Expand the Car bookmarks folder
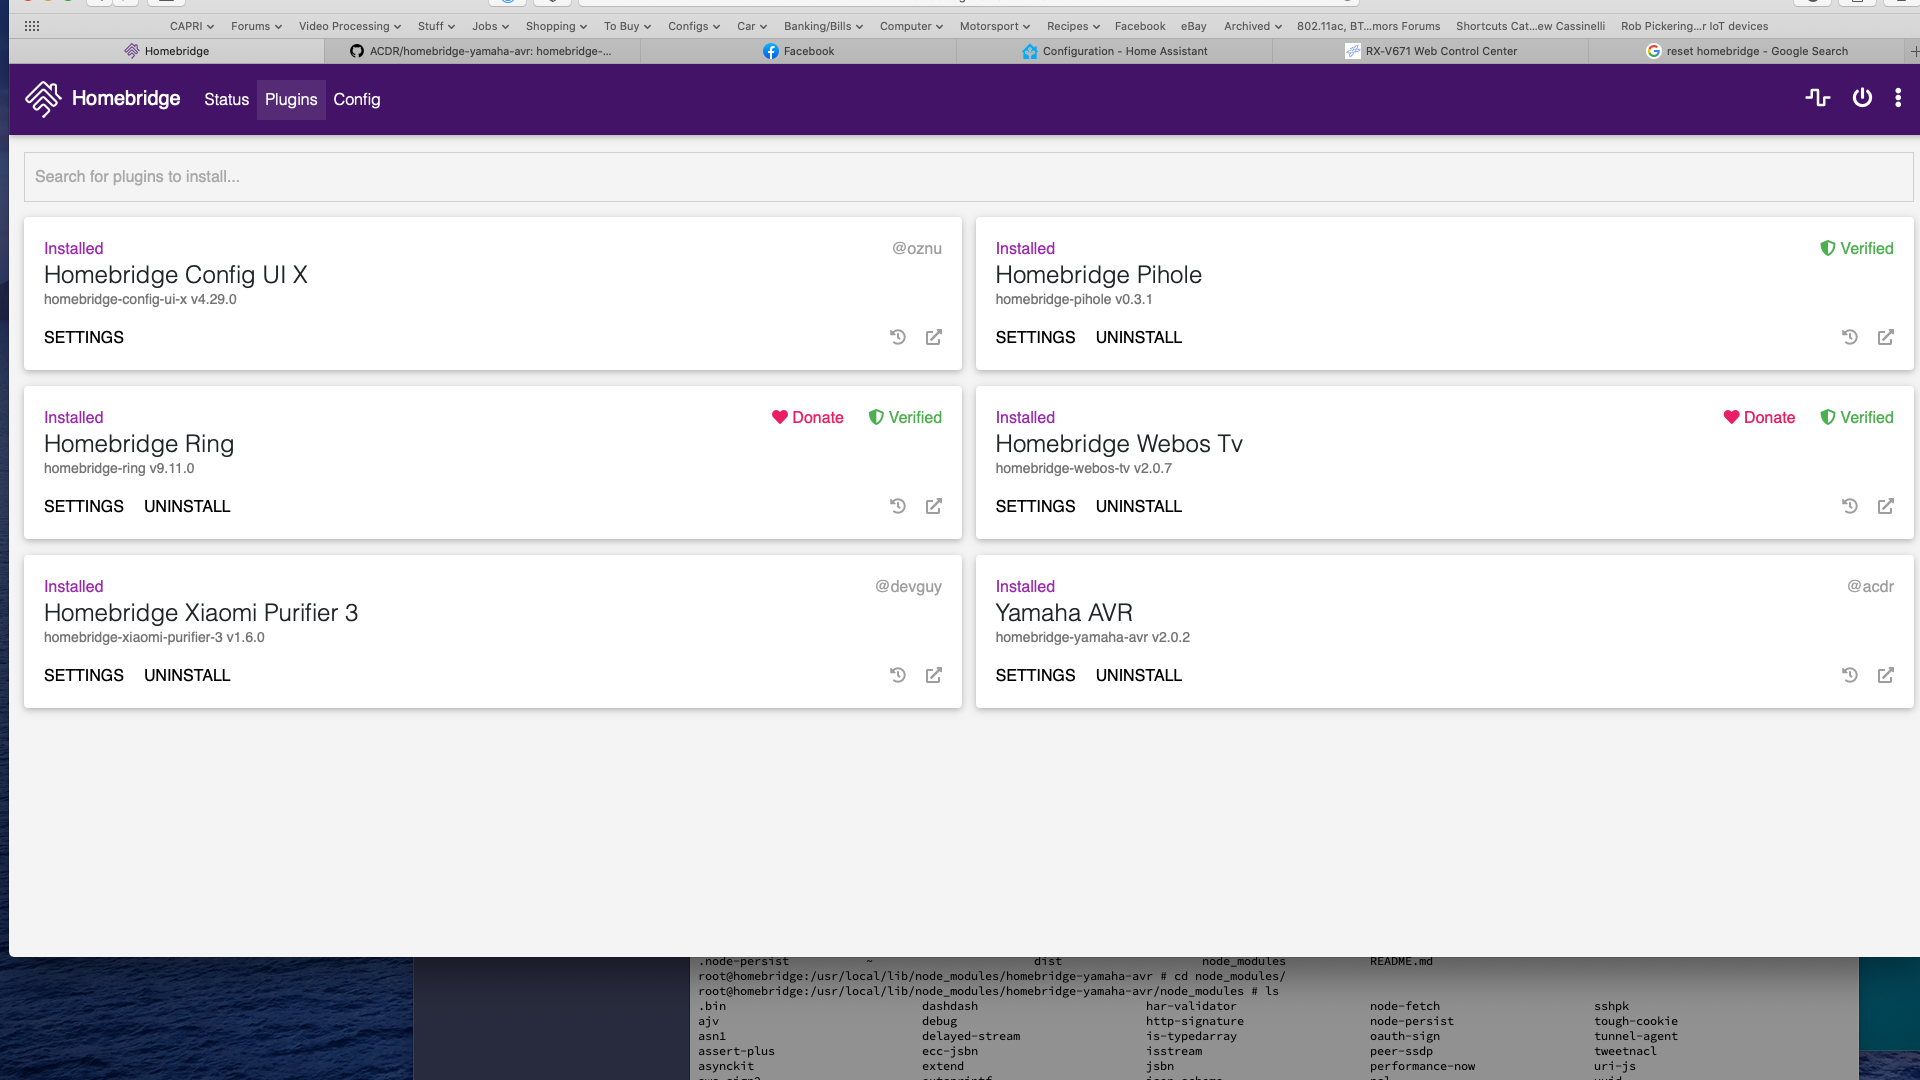Image resolution: width=1920 pixels, height=1080 pixels. tap(752, 26)
